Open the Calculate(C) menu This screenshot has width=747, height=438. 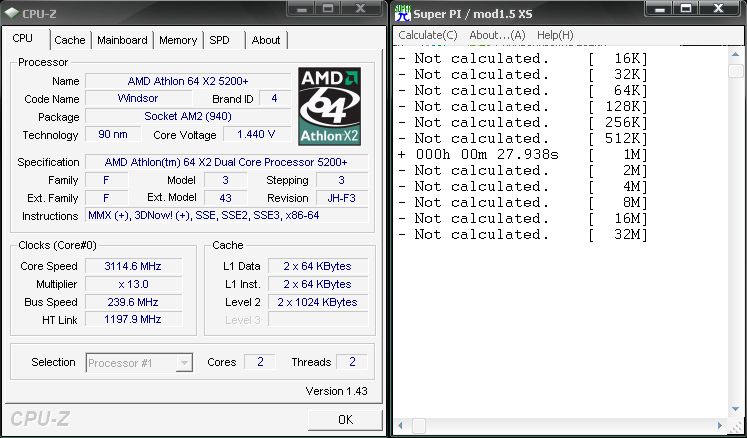coord(427,35)
